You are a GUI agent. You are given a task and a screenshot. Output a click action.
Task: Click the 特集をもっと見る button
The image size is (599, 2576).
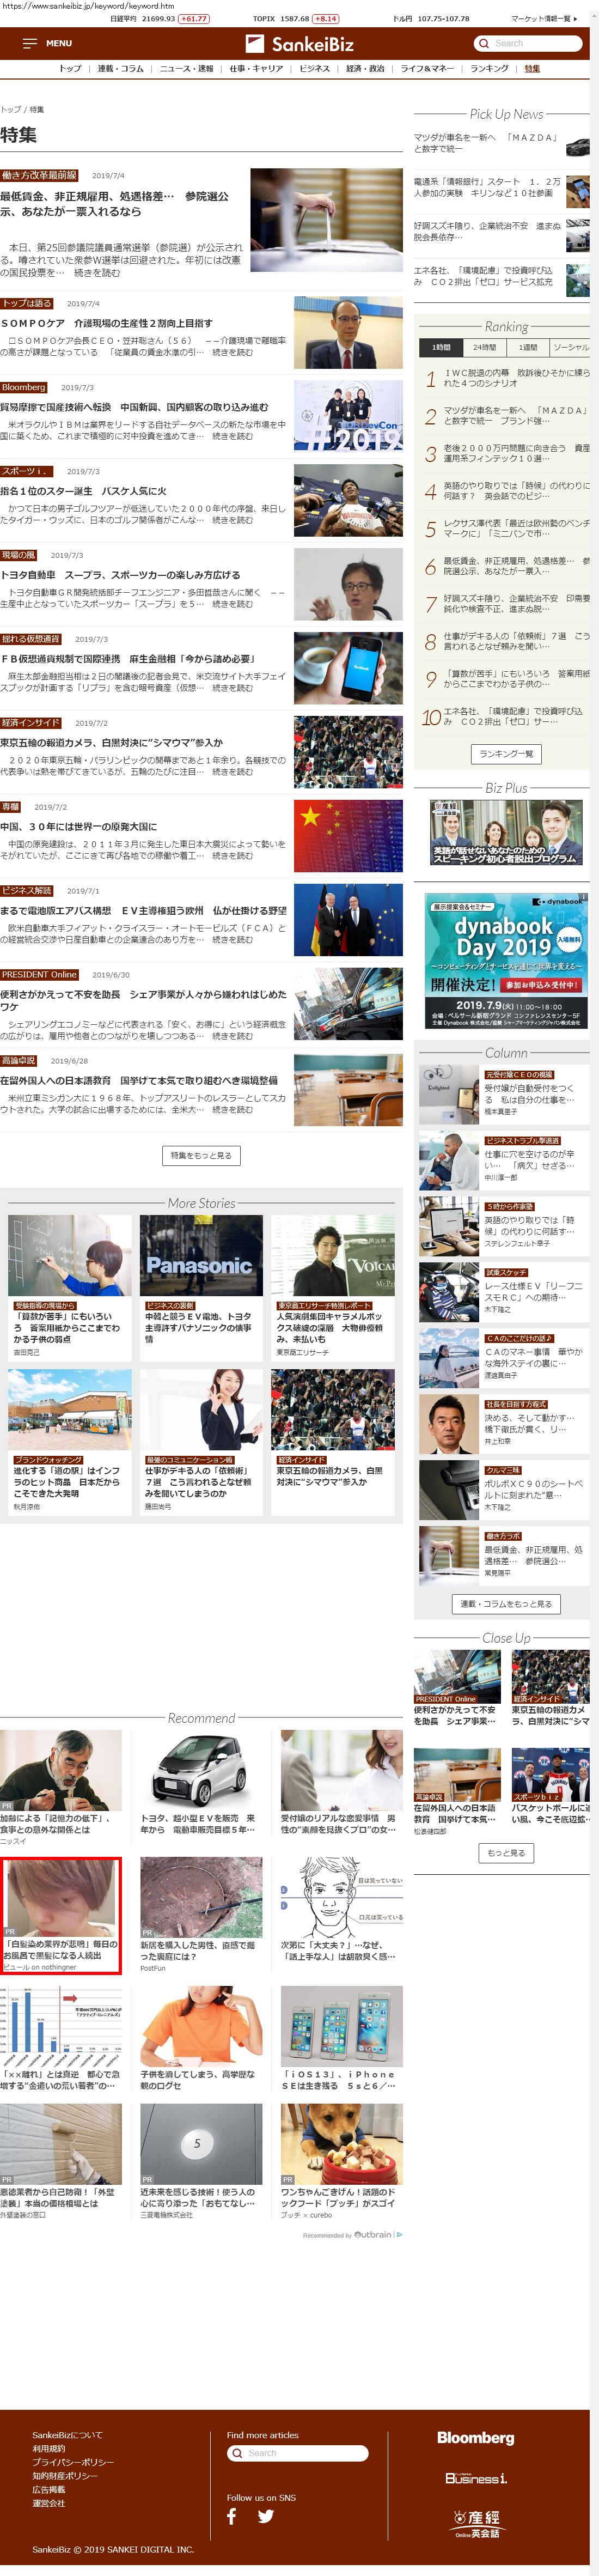click(x=201, y=1155)
